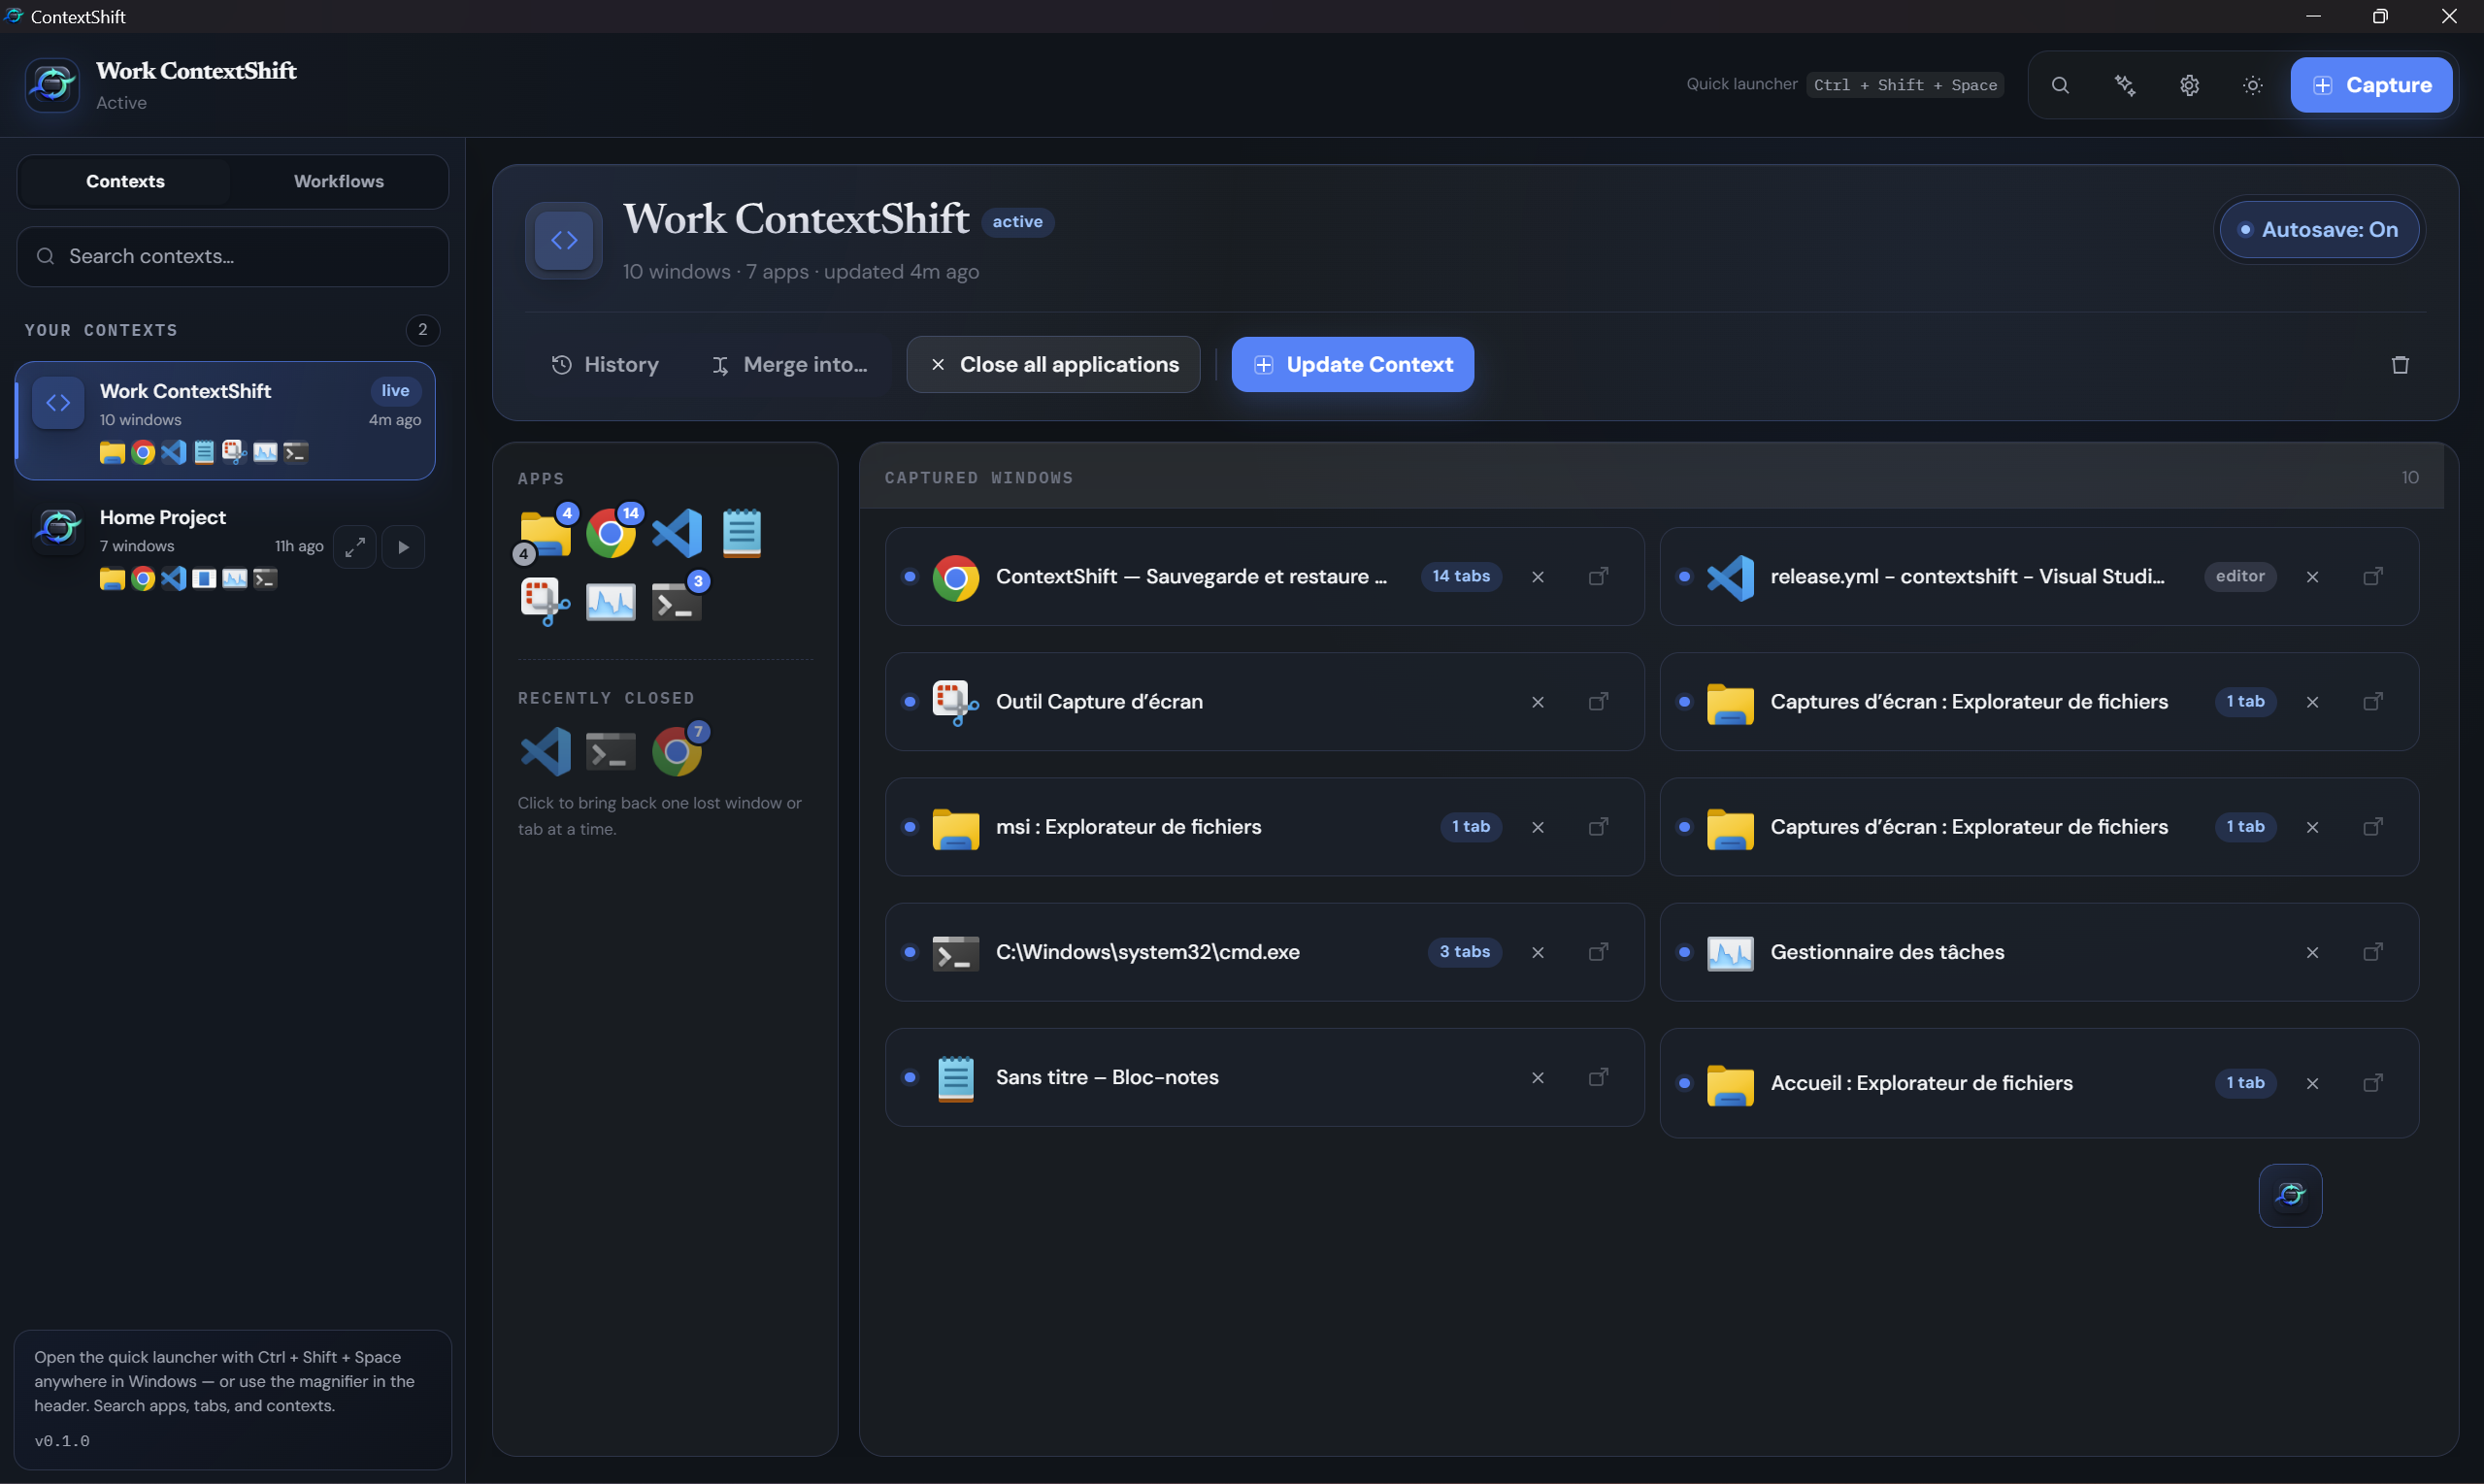
Task: Click the code brackets context icon
Action: click(x=564, y=240)
